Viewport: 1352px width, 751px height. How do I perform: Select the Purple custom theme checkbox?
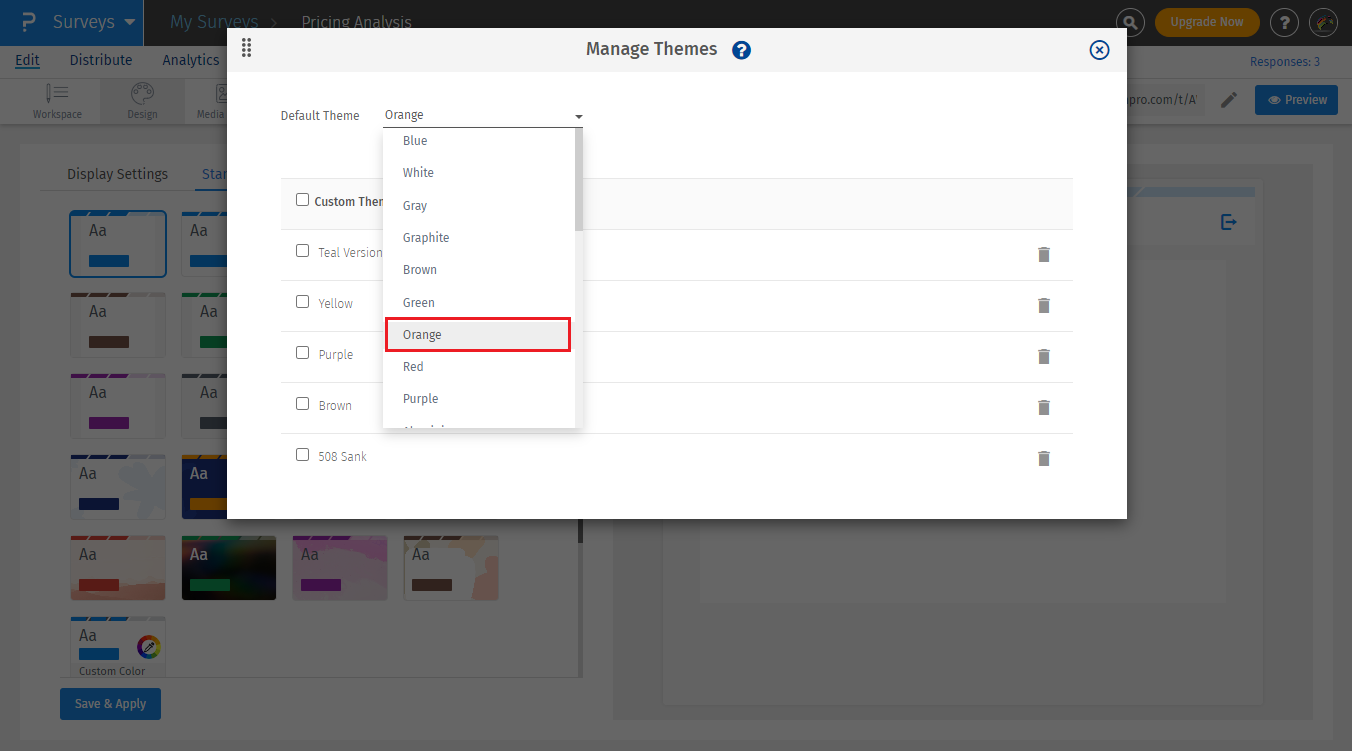click(303, 353)
